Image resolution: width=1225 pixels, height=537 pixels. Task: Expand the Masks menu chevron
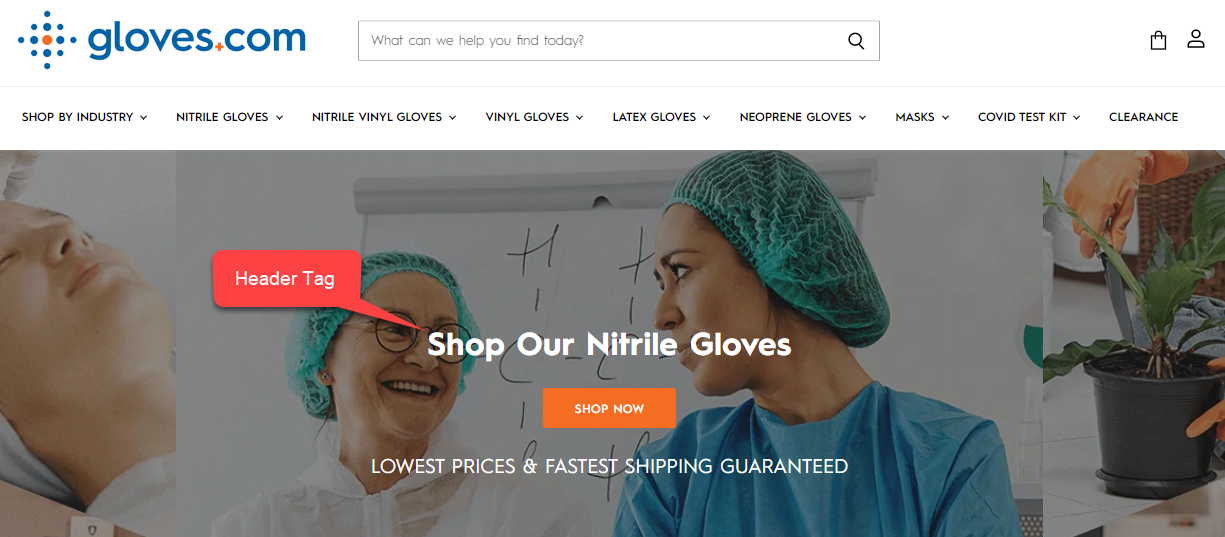[945, 118]
